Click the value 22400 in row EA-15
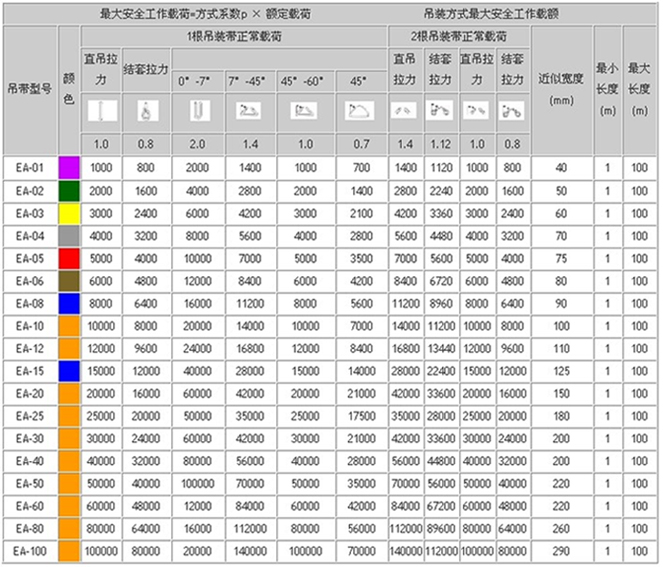The height and width of the screenshot is (567, 663). (441, 371)
